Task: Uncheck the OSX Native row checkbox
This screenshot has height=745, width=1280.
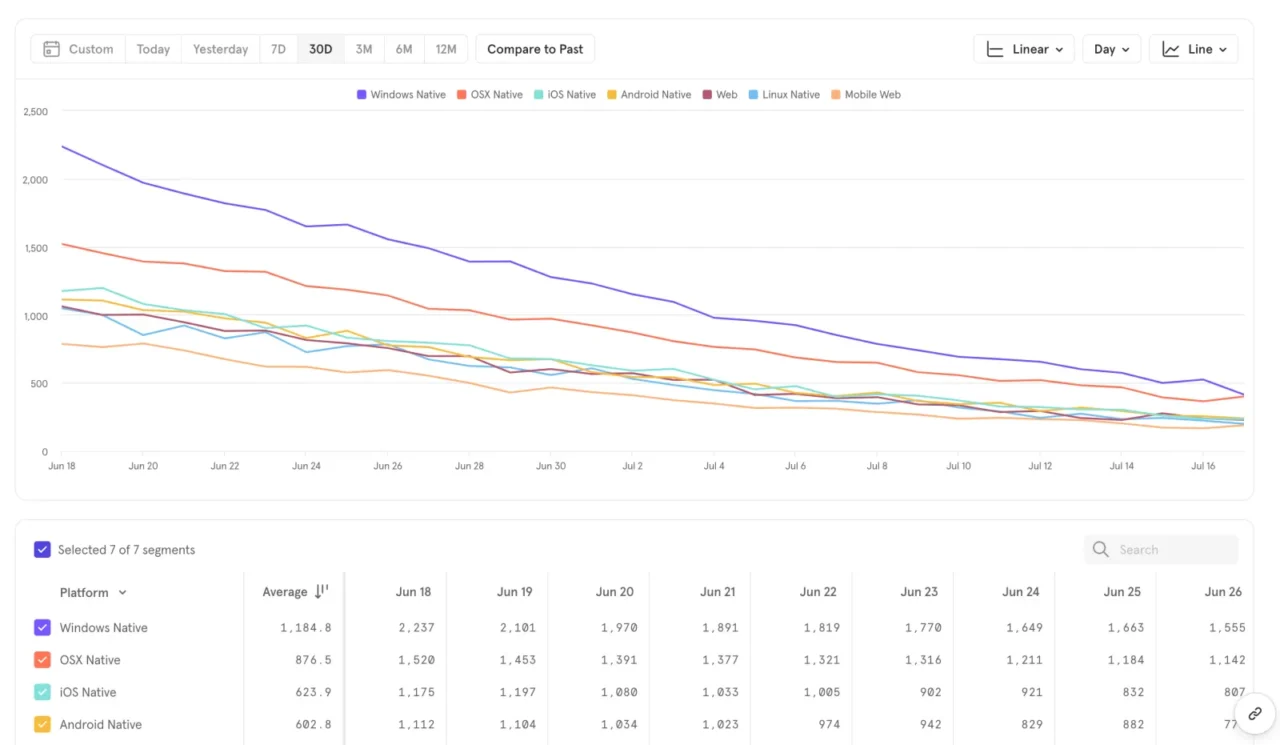Action: click(42, 660)
